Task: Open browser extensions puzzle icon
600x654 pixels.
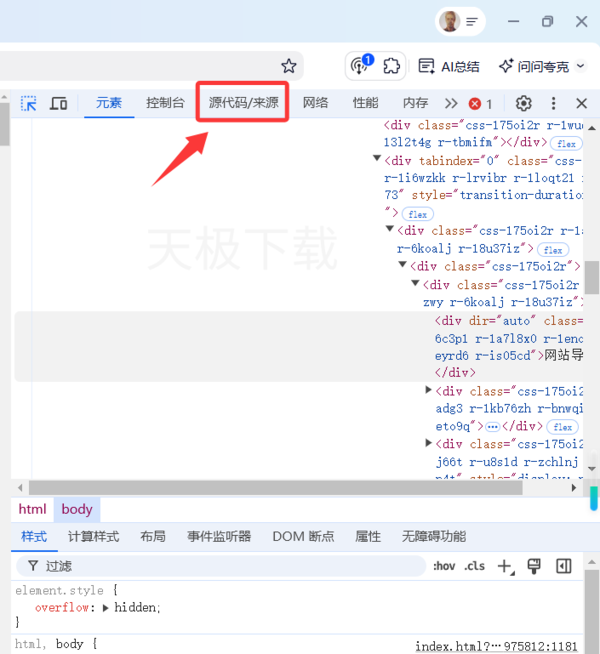Action: pyautogui.click(x=392, y=66)
